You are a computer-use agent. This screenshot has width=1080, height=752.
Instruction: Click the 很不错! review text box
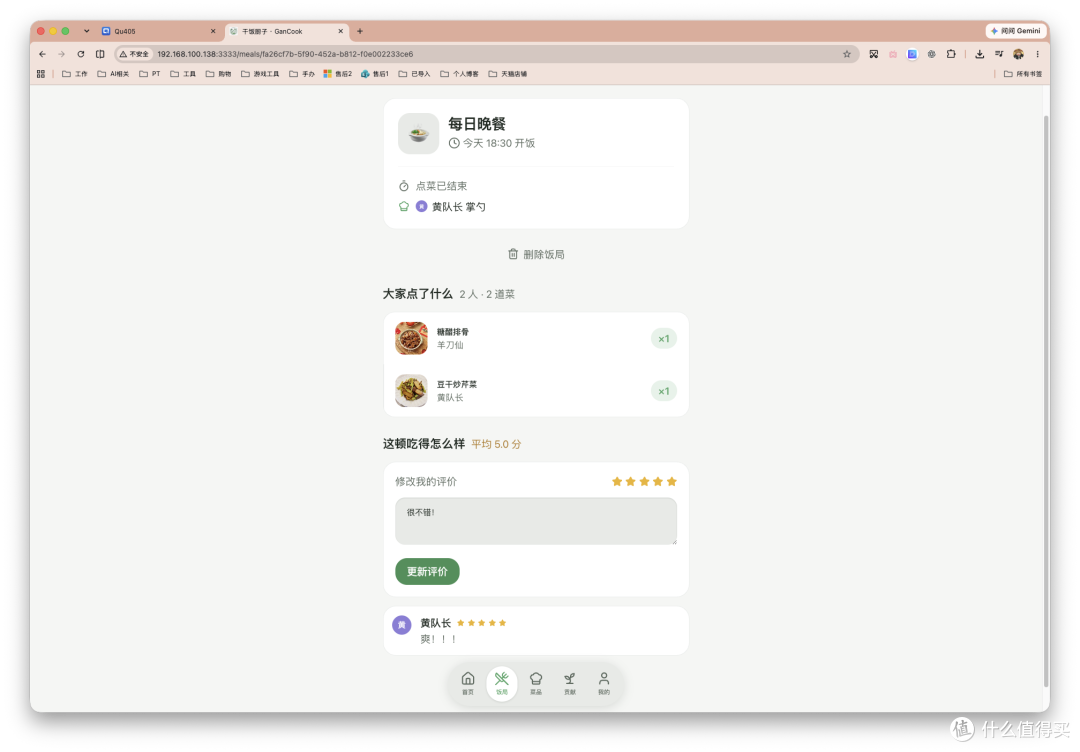pyautogui.click(x=536, y=521)
